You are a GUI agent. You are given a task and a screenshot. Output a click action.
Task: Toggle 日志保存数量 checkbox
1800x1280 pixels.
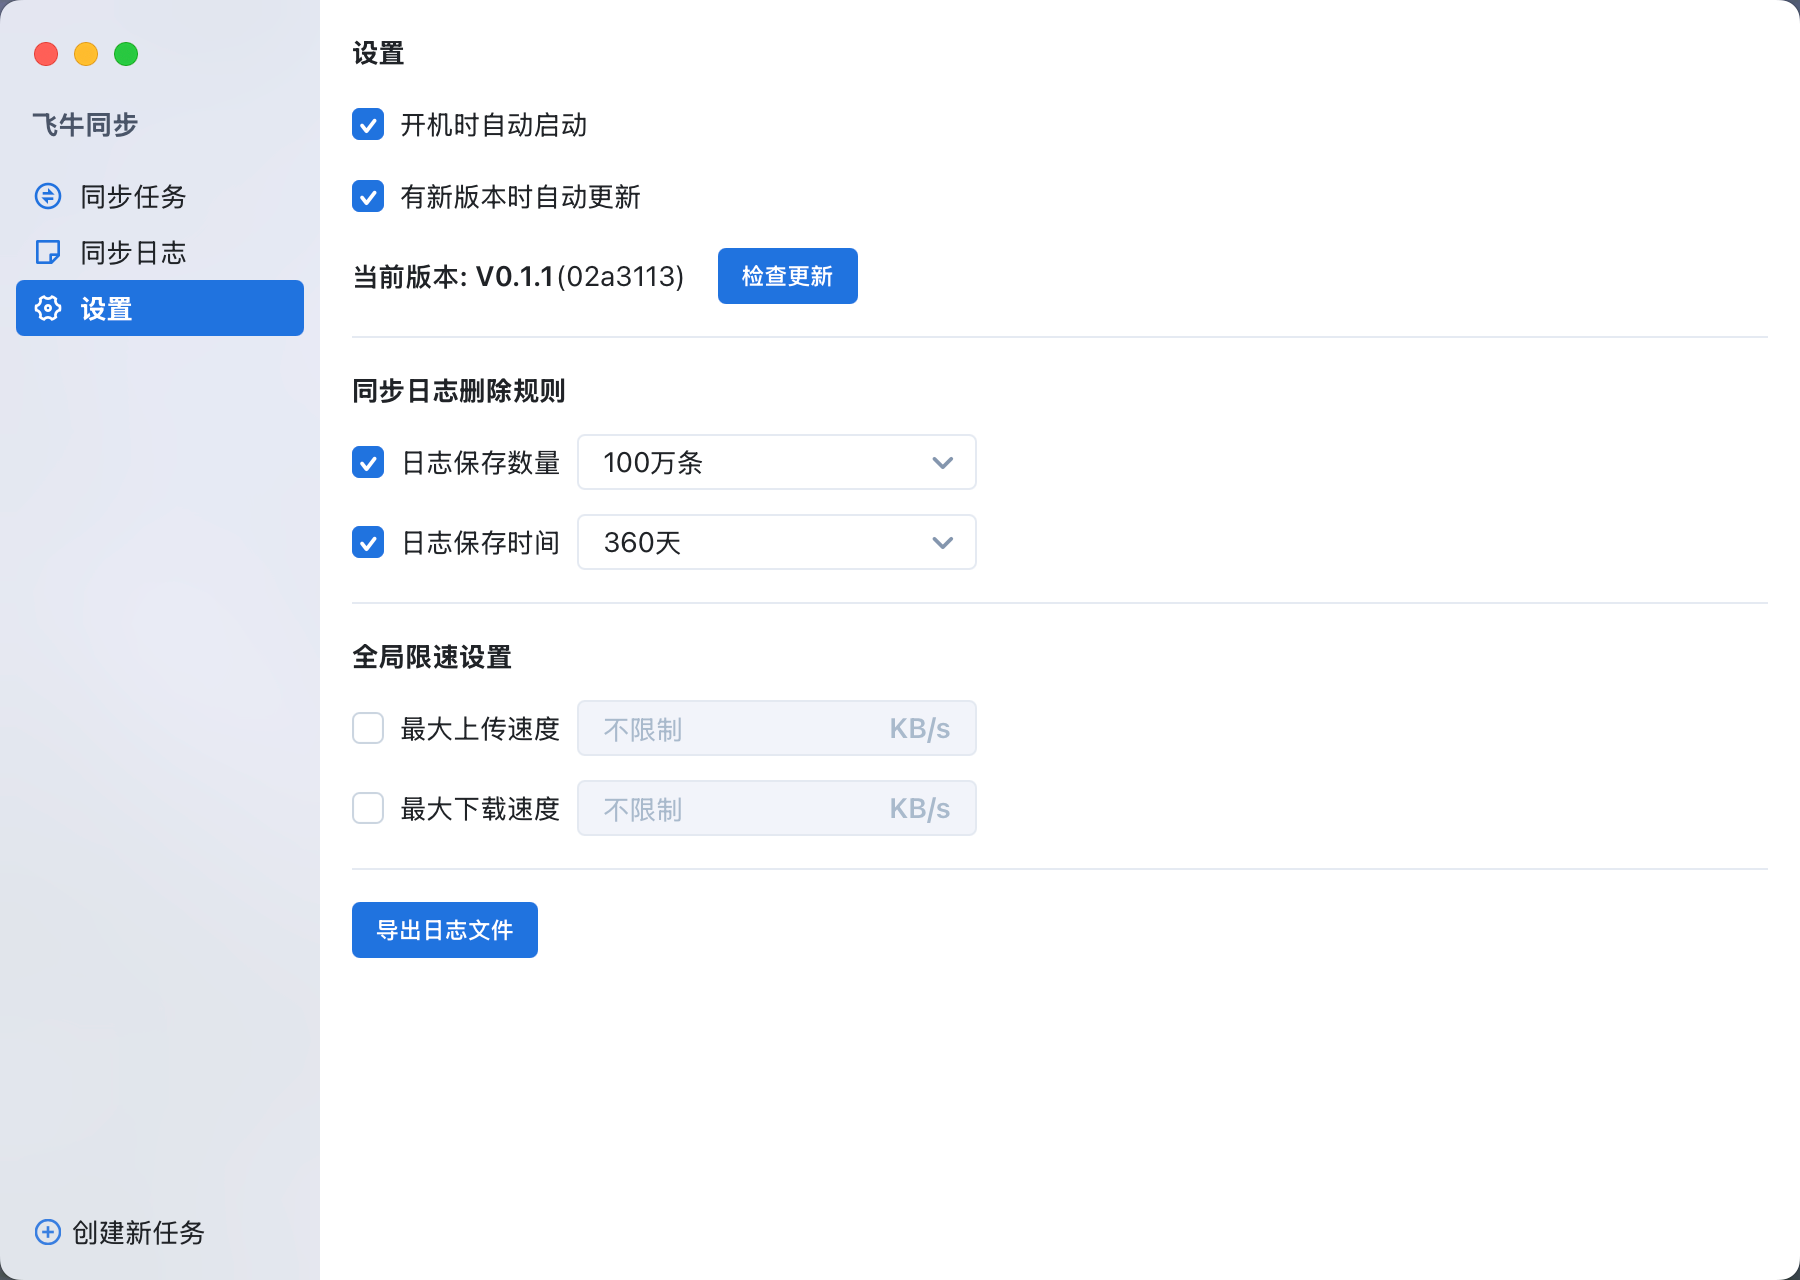click(368, 463)
